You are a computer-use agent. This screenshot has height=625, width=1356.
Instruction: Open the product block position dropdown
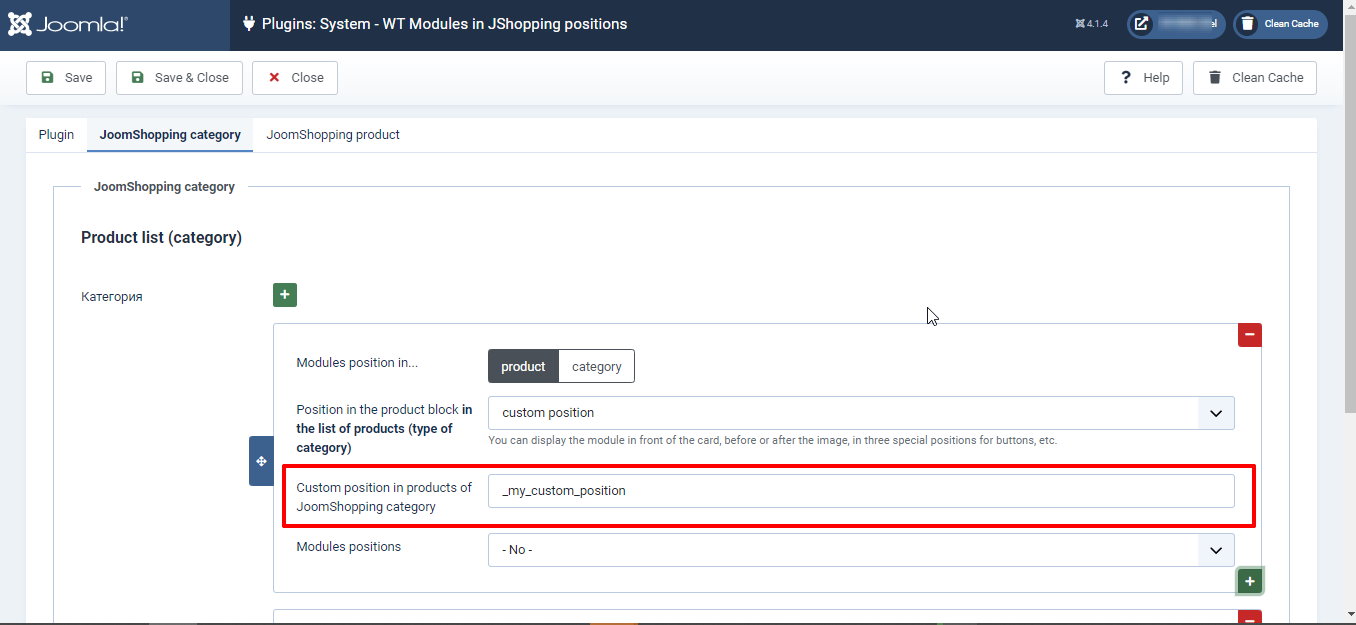coord(860,413)
